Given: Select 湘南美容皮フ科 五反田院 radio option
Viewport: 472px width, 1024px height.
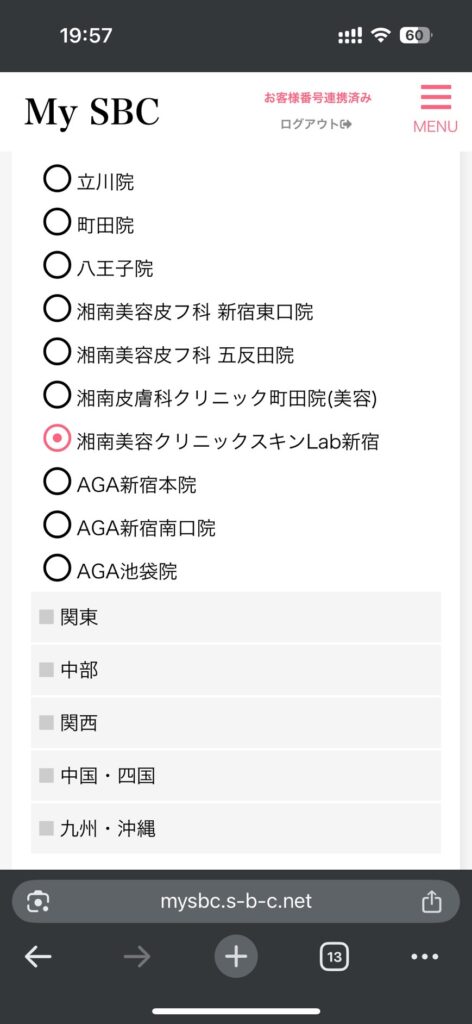Looking at the screenshot, I should tap(57, 353).
